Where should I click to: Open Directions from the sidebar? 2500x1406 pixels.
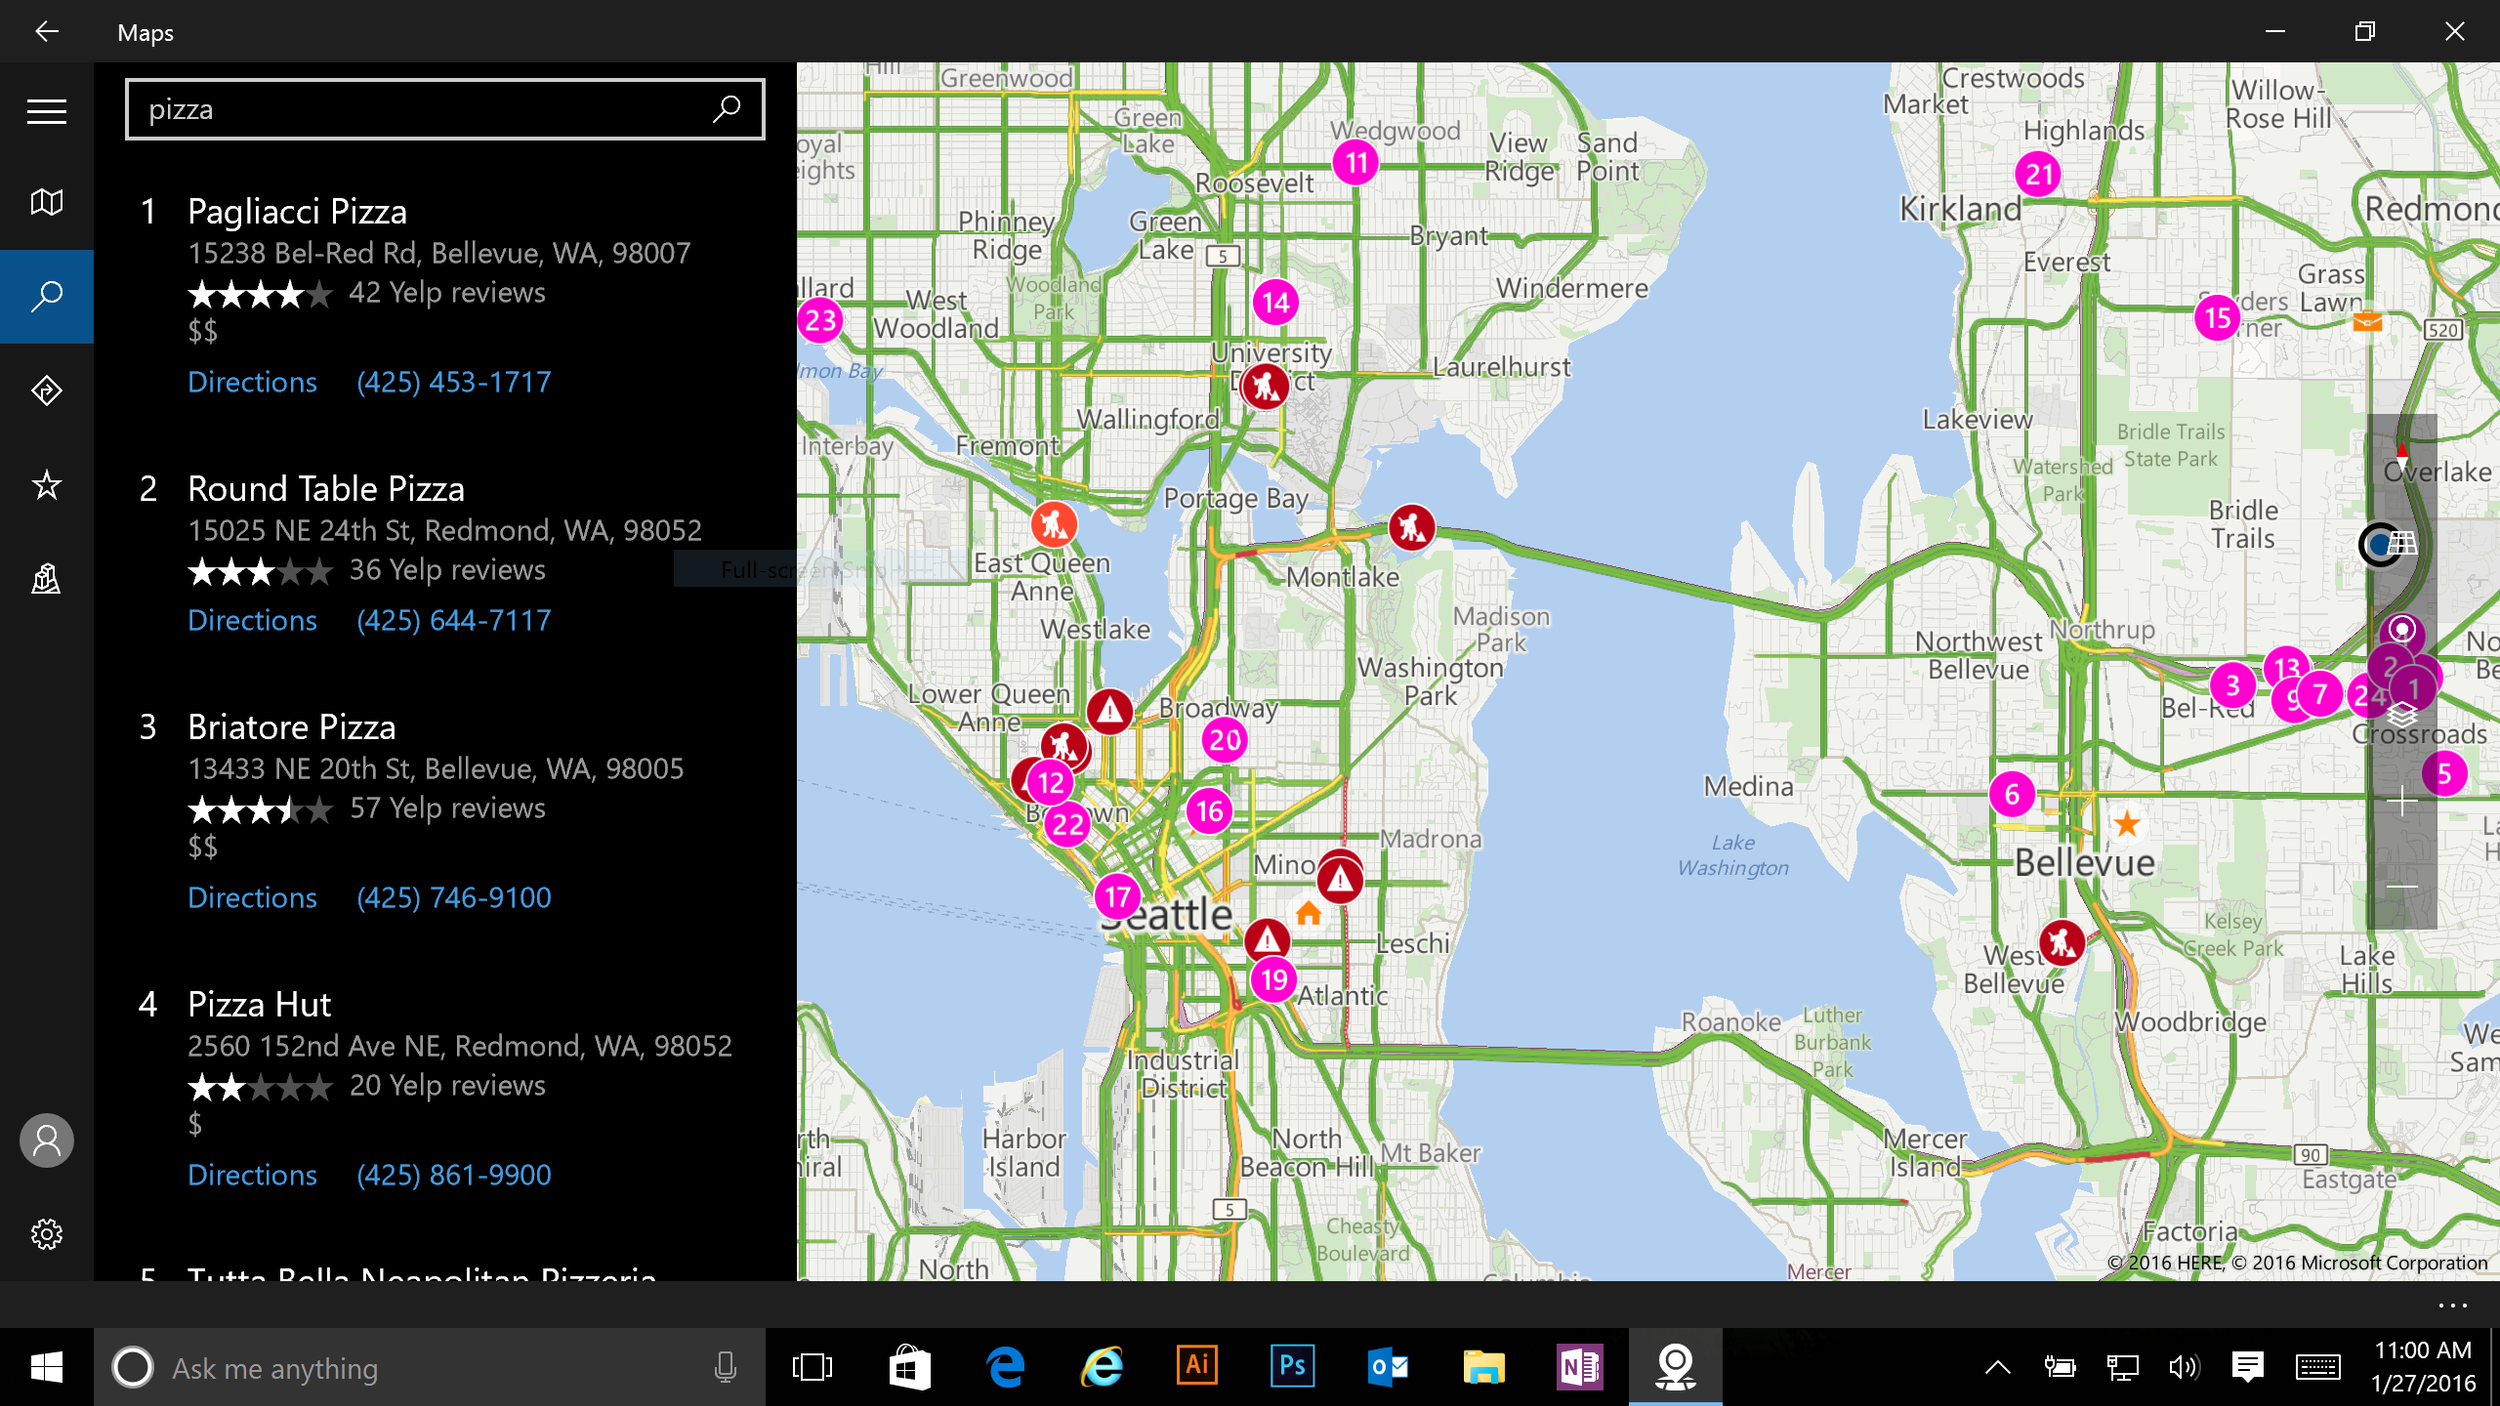point(46,390)
